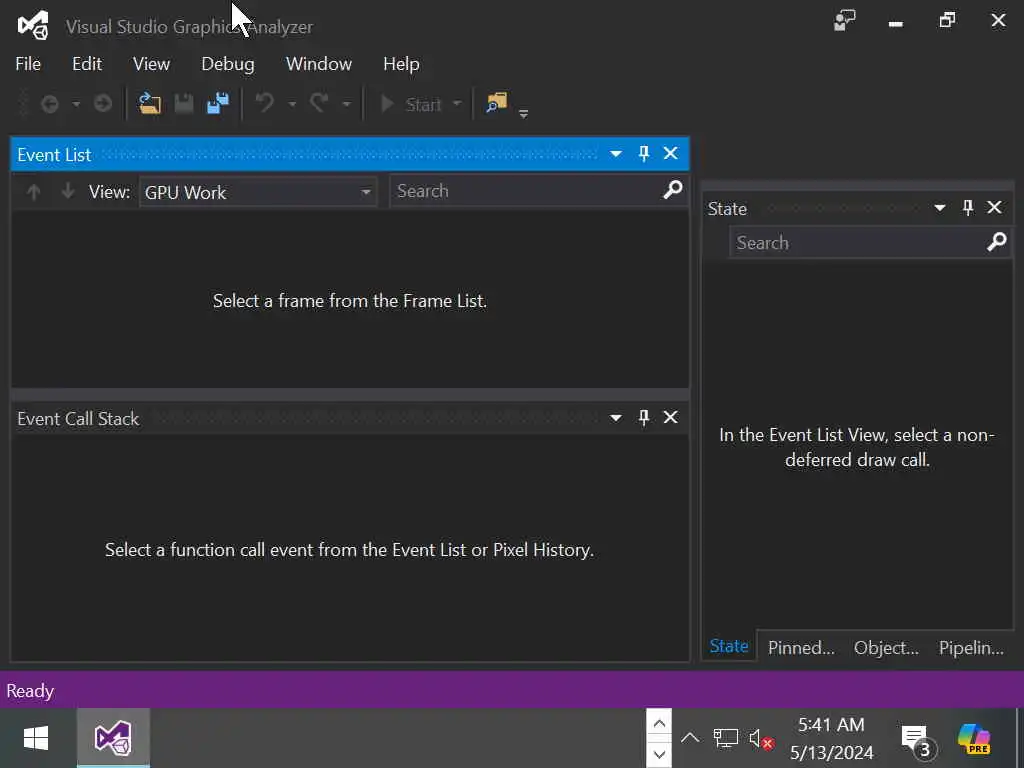Open the Debug menu
This screenshot has width=1024, height=768.
[228, 64]
